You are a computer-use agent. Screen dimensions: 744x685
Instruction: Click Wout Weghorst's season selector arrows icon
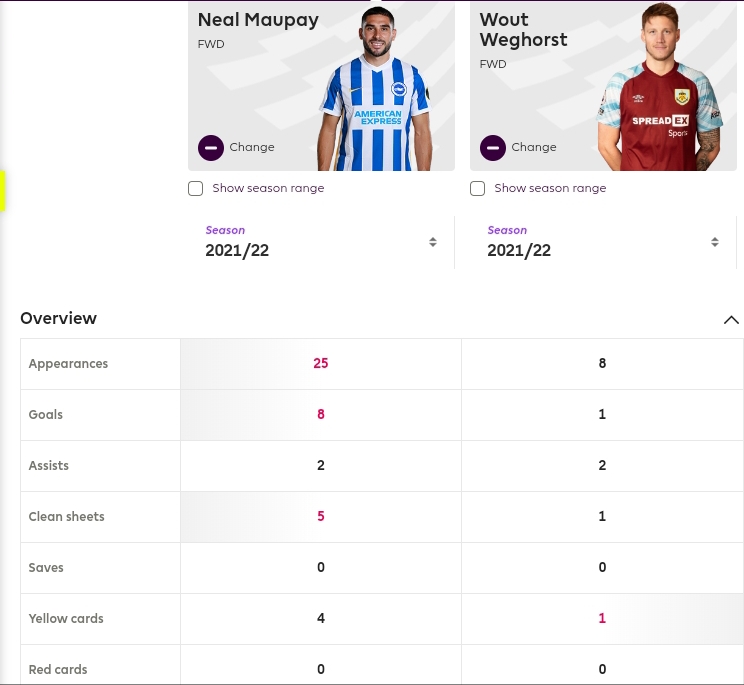pyautogui.click(x=715, y=242)
